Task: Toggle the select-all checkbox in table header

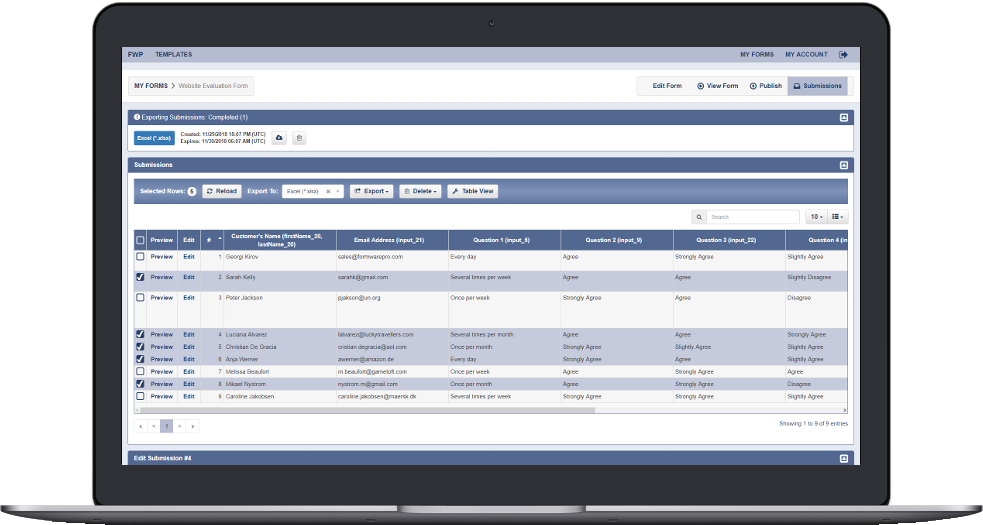Action: click(140, 240)
